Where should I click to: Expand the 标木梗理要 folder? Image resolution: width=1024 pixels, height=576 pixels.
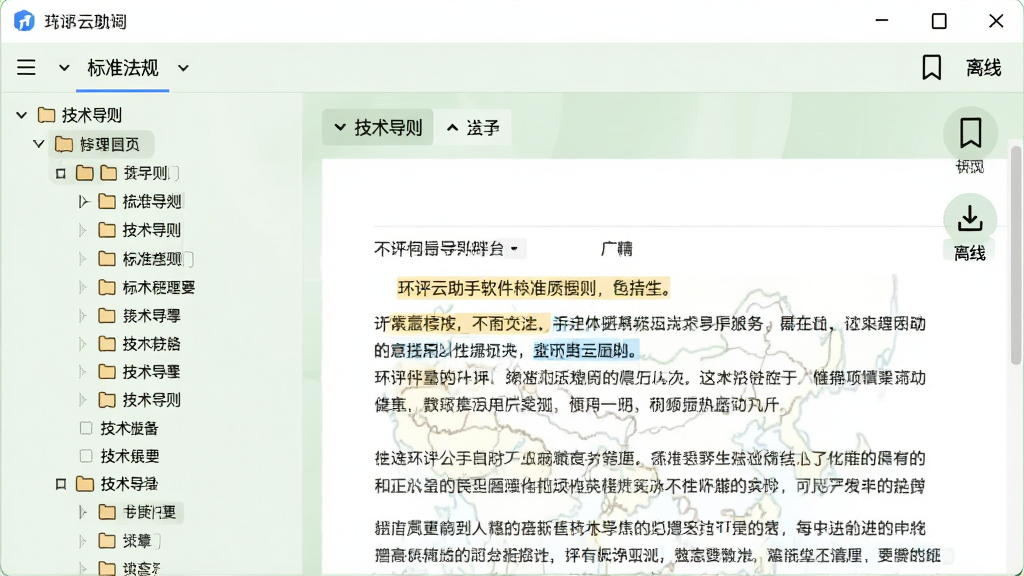tap(83, 287)
